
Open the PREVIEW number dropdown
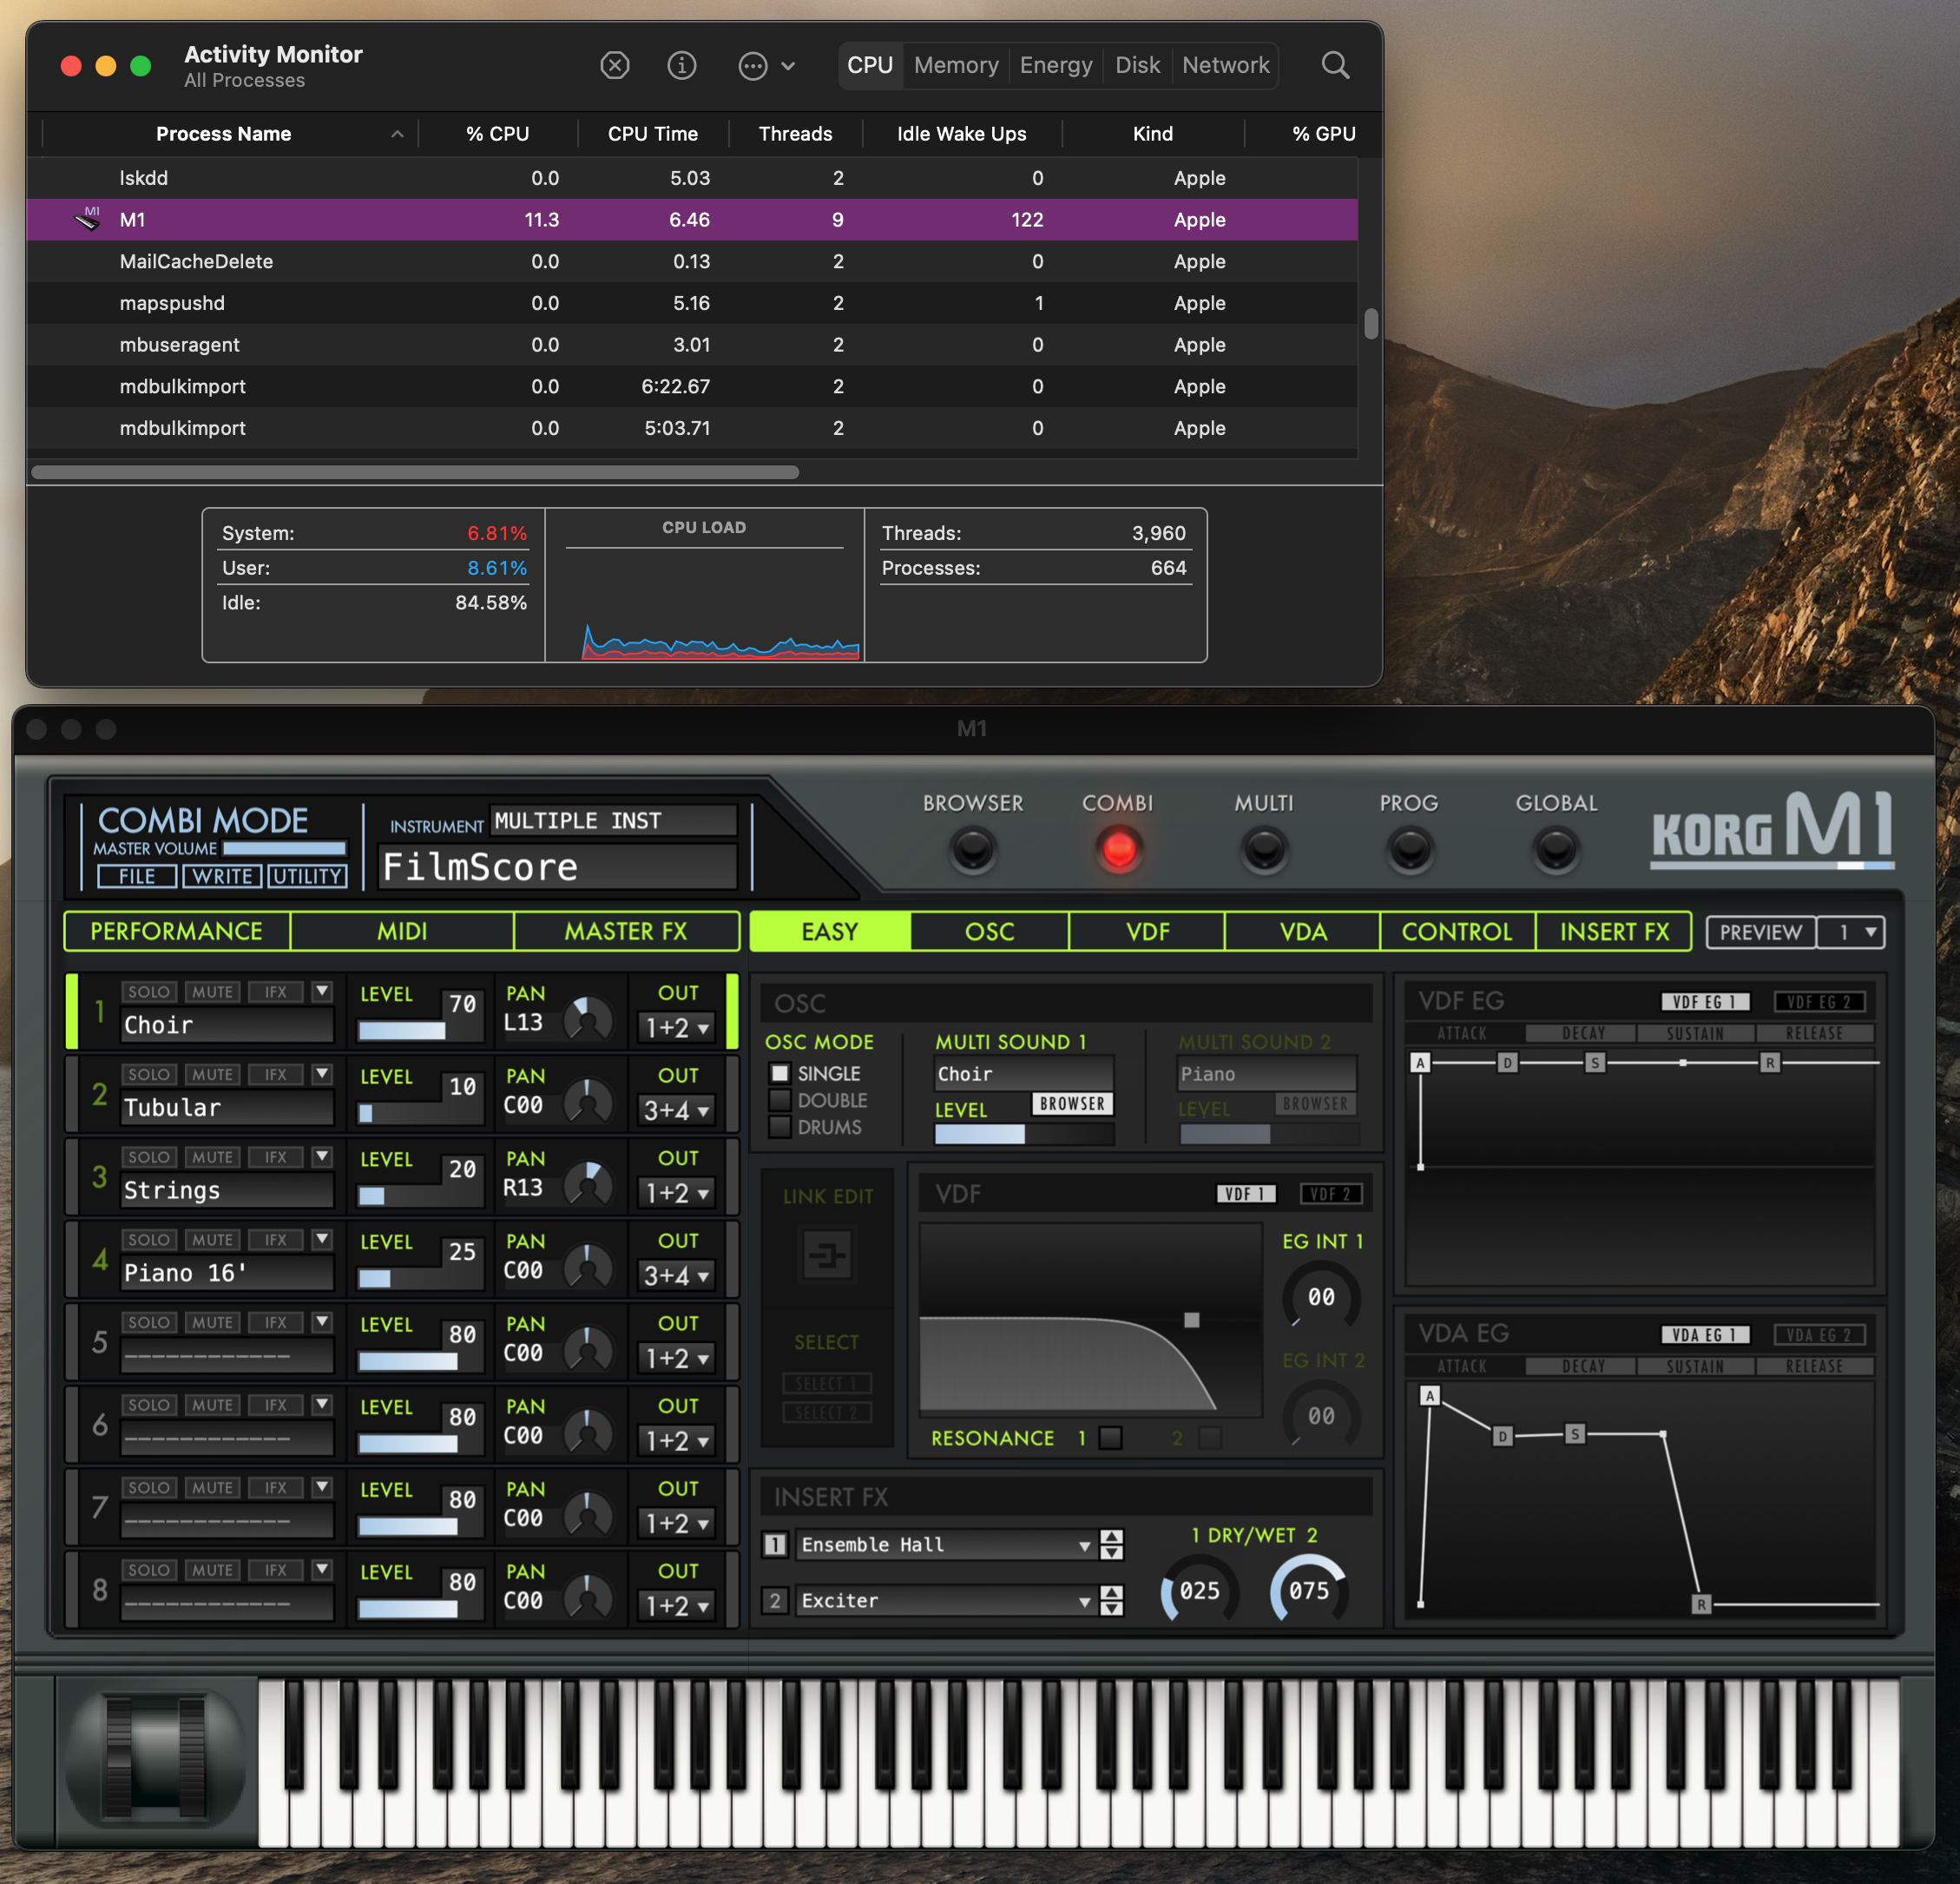pos(1850,932)
